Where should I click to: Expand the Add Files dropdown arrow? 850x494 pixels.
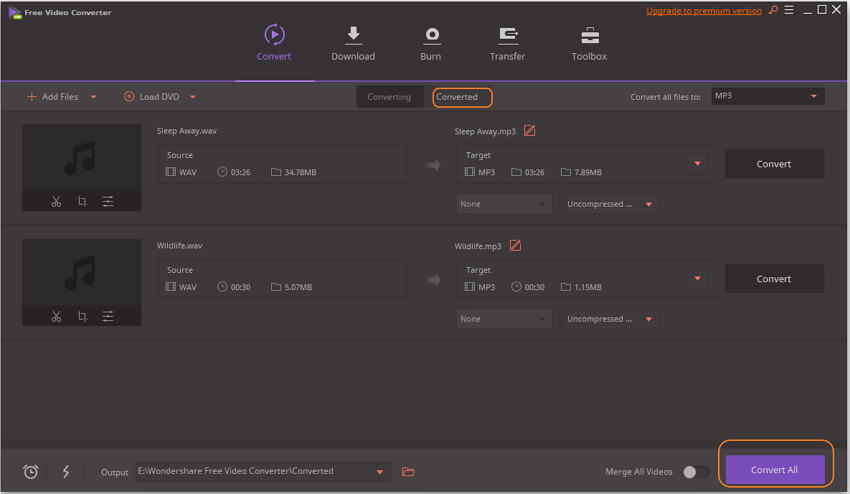[93, 97]
